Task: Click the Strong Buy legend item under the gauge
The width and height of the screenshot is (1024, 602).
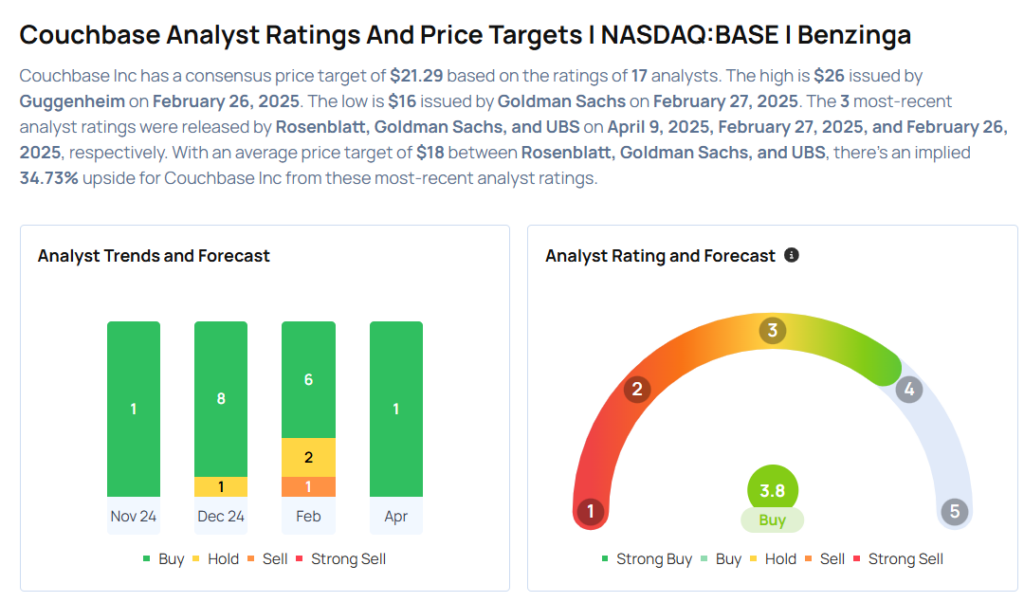Action: point(646,559)
